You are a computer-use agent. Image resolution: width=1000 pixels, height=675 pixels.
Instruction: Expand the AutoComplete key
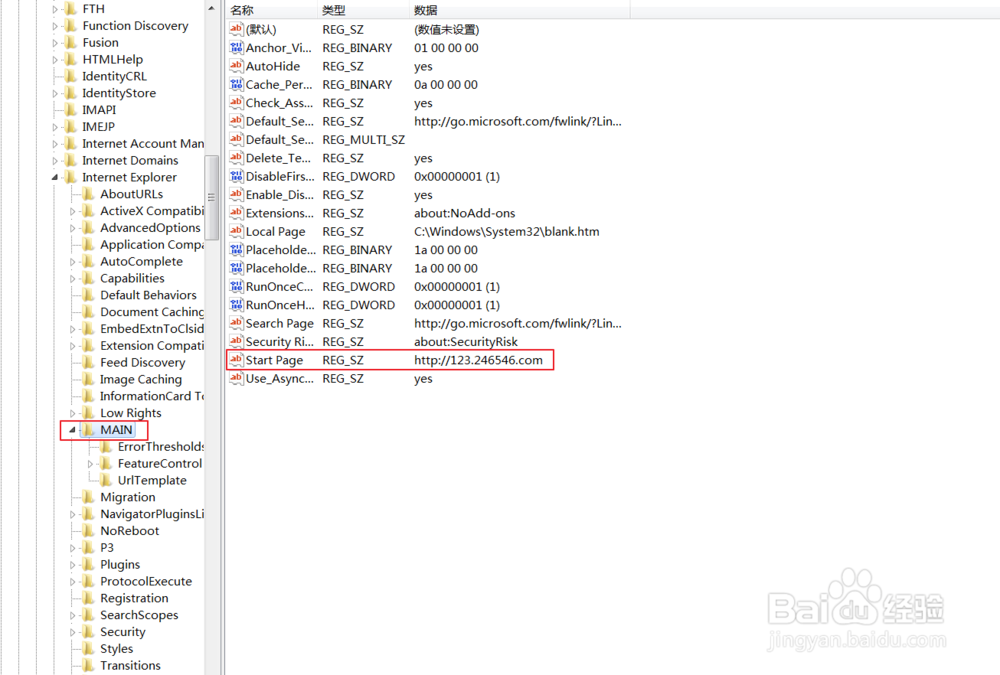pos(72,262)
